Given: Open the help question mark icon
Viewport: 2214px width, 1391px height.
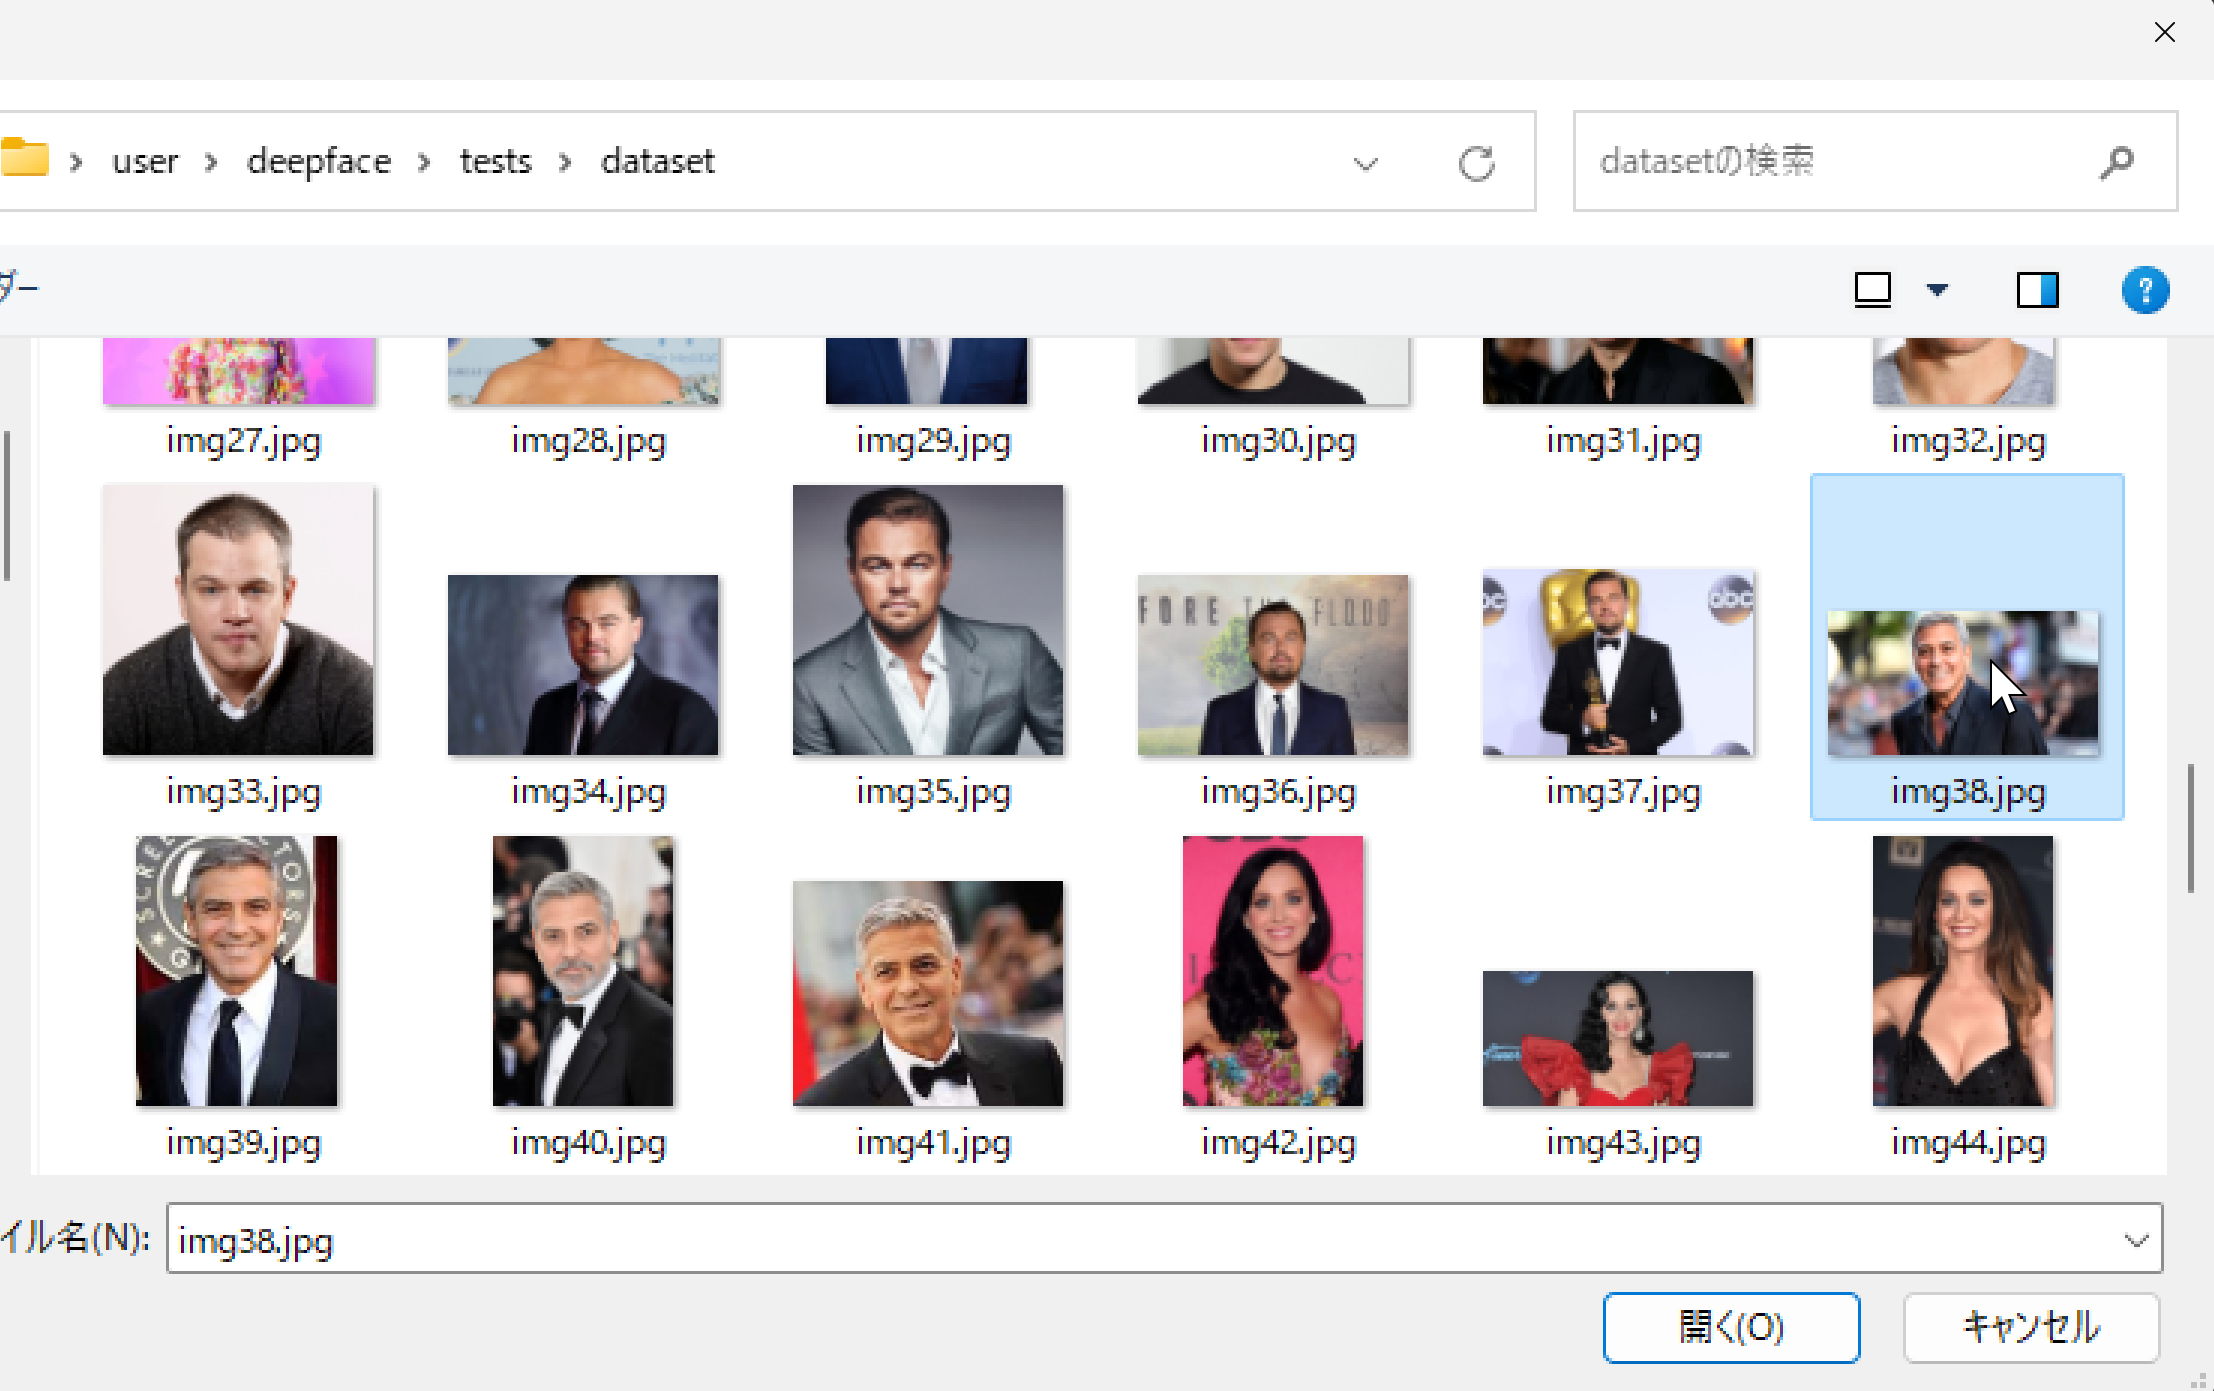Looking at the screenshot, I should click(2145, 290).
